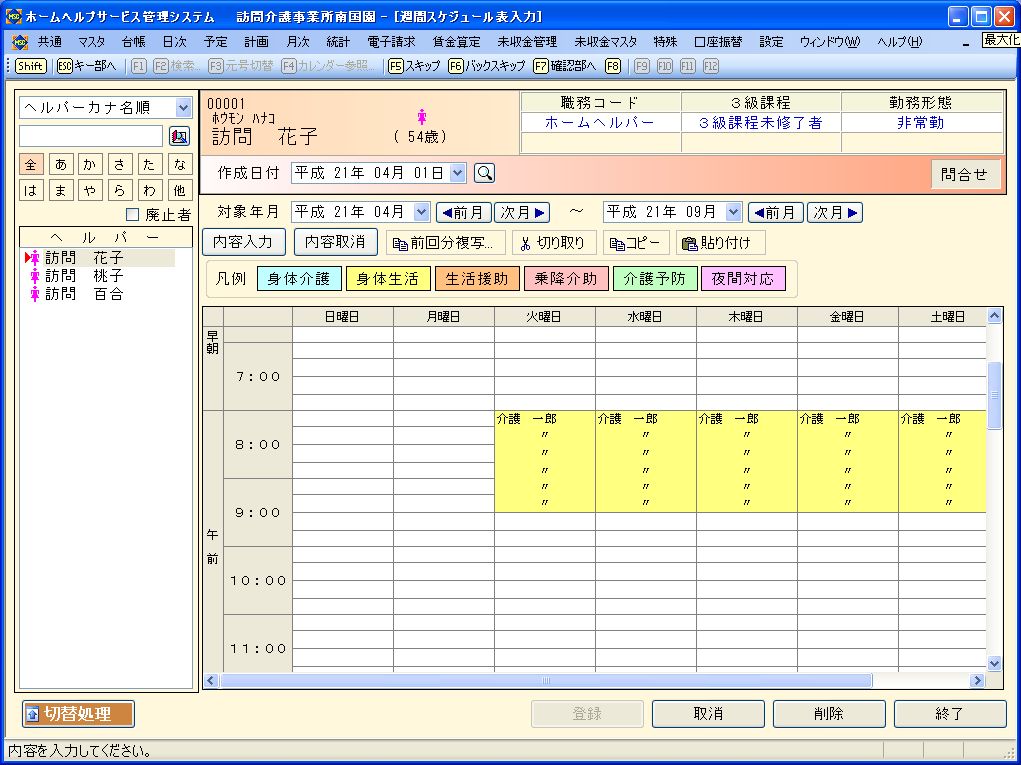The height and width of the screenshot is (765, 1021).
Task: Select the あ kana filter button
Action: pyautogui.click(x=61, y=165)
